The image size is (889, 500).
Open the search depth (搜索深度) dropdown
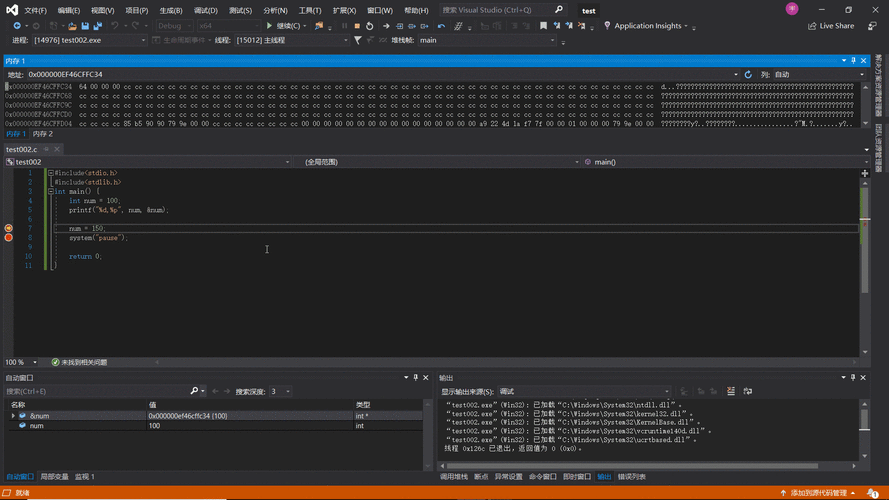point(280,391)
